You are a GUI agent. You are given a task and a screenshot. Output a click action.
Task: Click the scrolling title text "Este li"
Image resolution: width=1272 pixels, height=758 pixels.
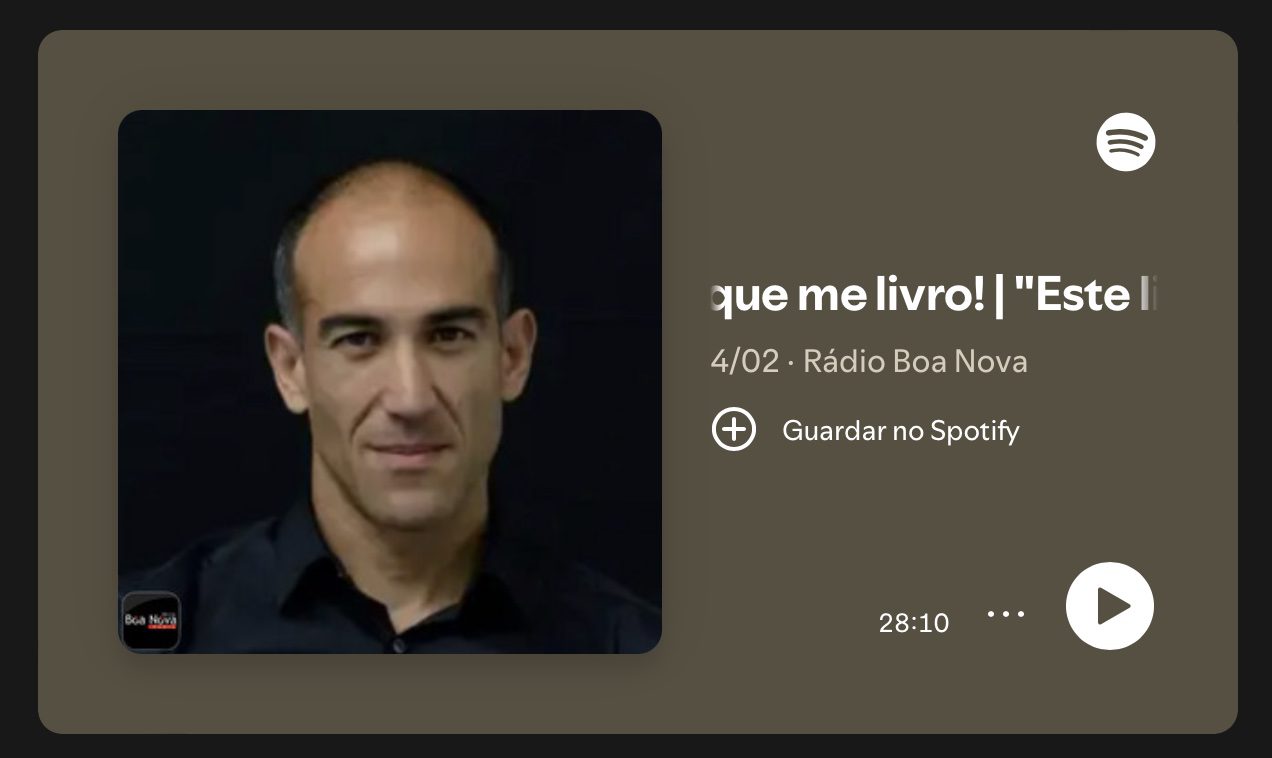(1085, 297)
